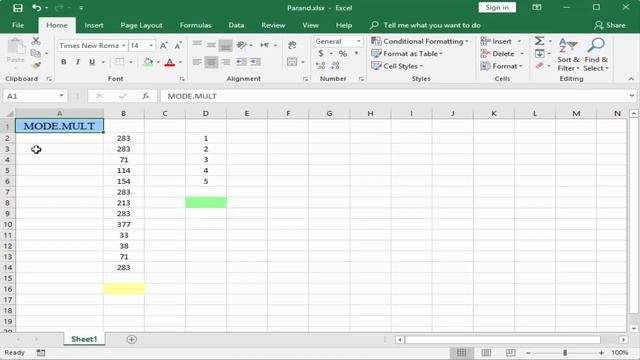Toggle Align Left
Viewport: 640px width, 360px height.
197,62
